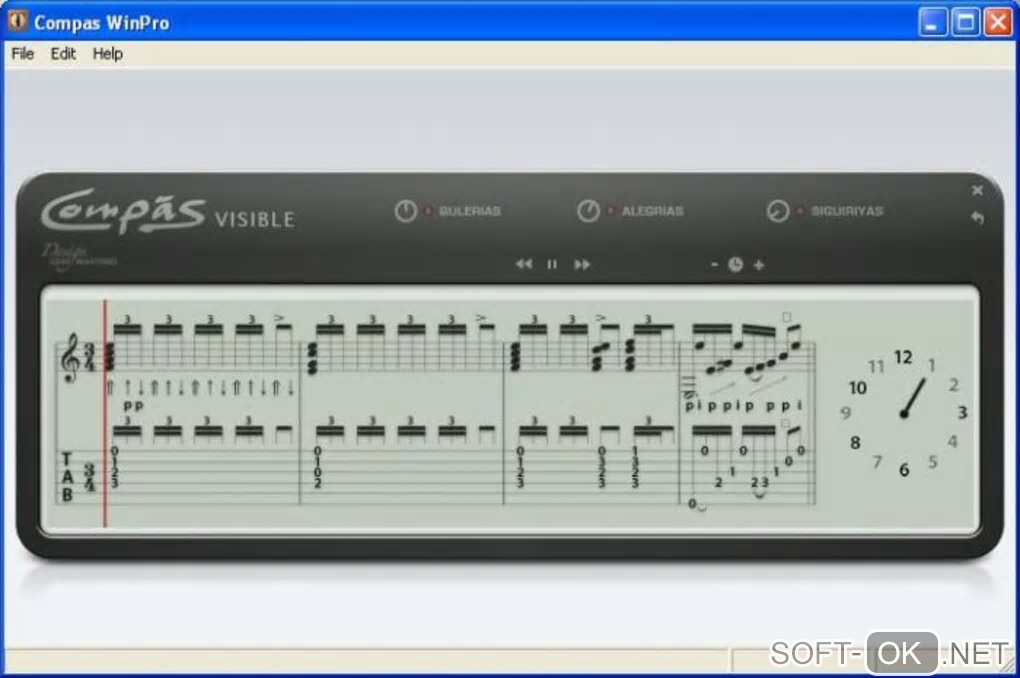Open the Edit menu

pyautogui.click(x=63, y=53)
